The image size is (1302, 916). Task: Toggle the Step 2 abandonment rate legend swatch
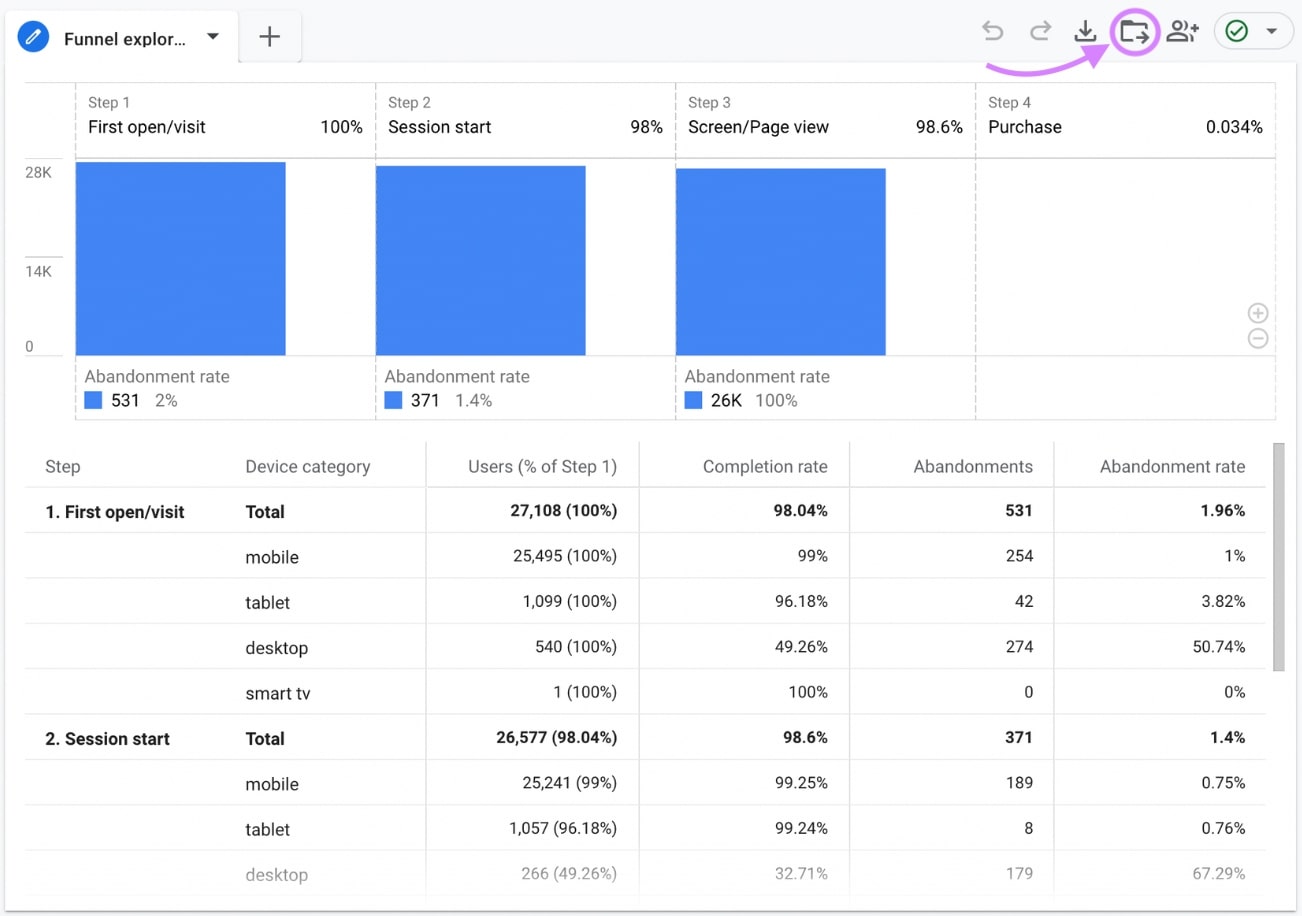coord(393,399)
